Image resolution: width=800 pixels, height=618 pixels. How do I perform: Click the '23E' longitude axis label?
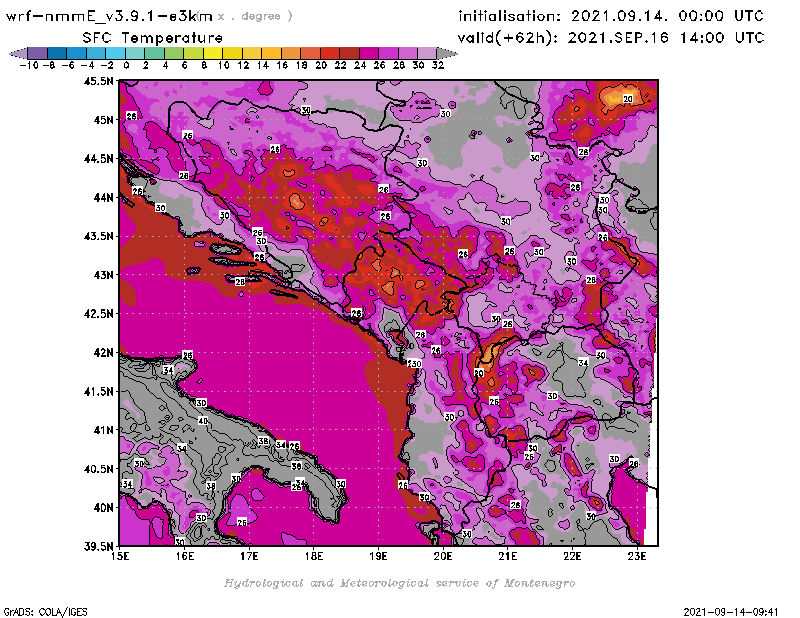tap(637, 556)
